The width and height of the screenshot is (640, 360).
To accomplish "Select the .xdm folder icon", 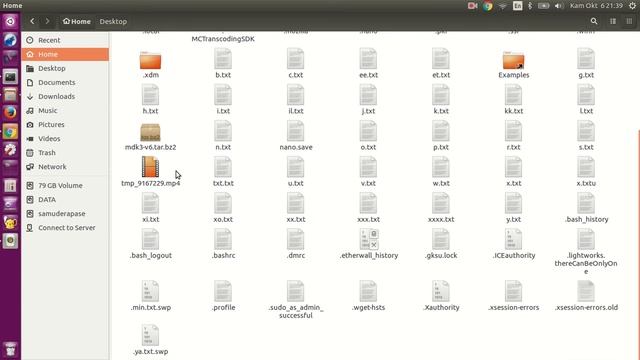I will tap(150, 60).
